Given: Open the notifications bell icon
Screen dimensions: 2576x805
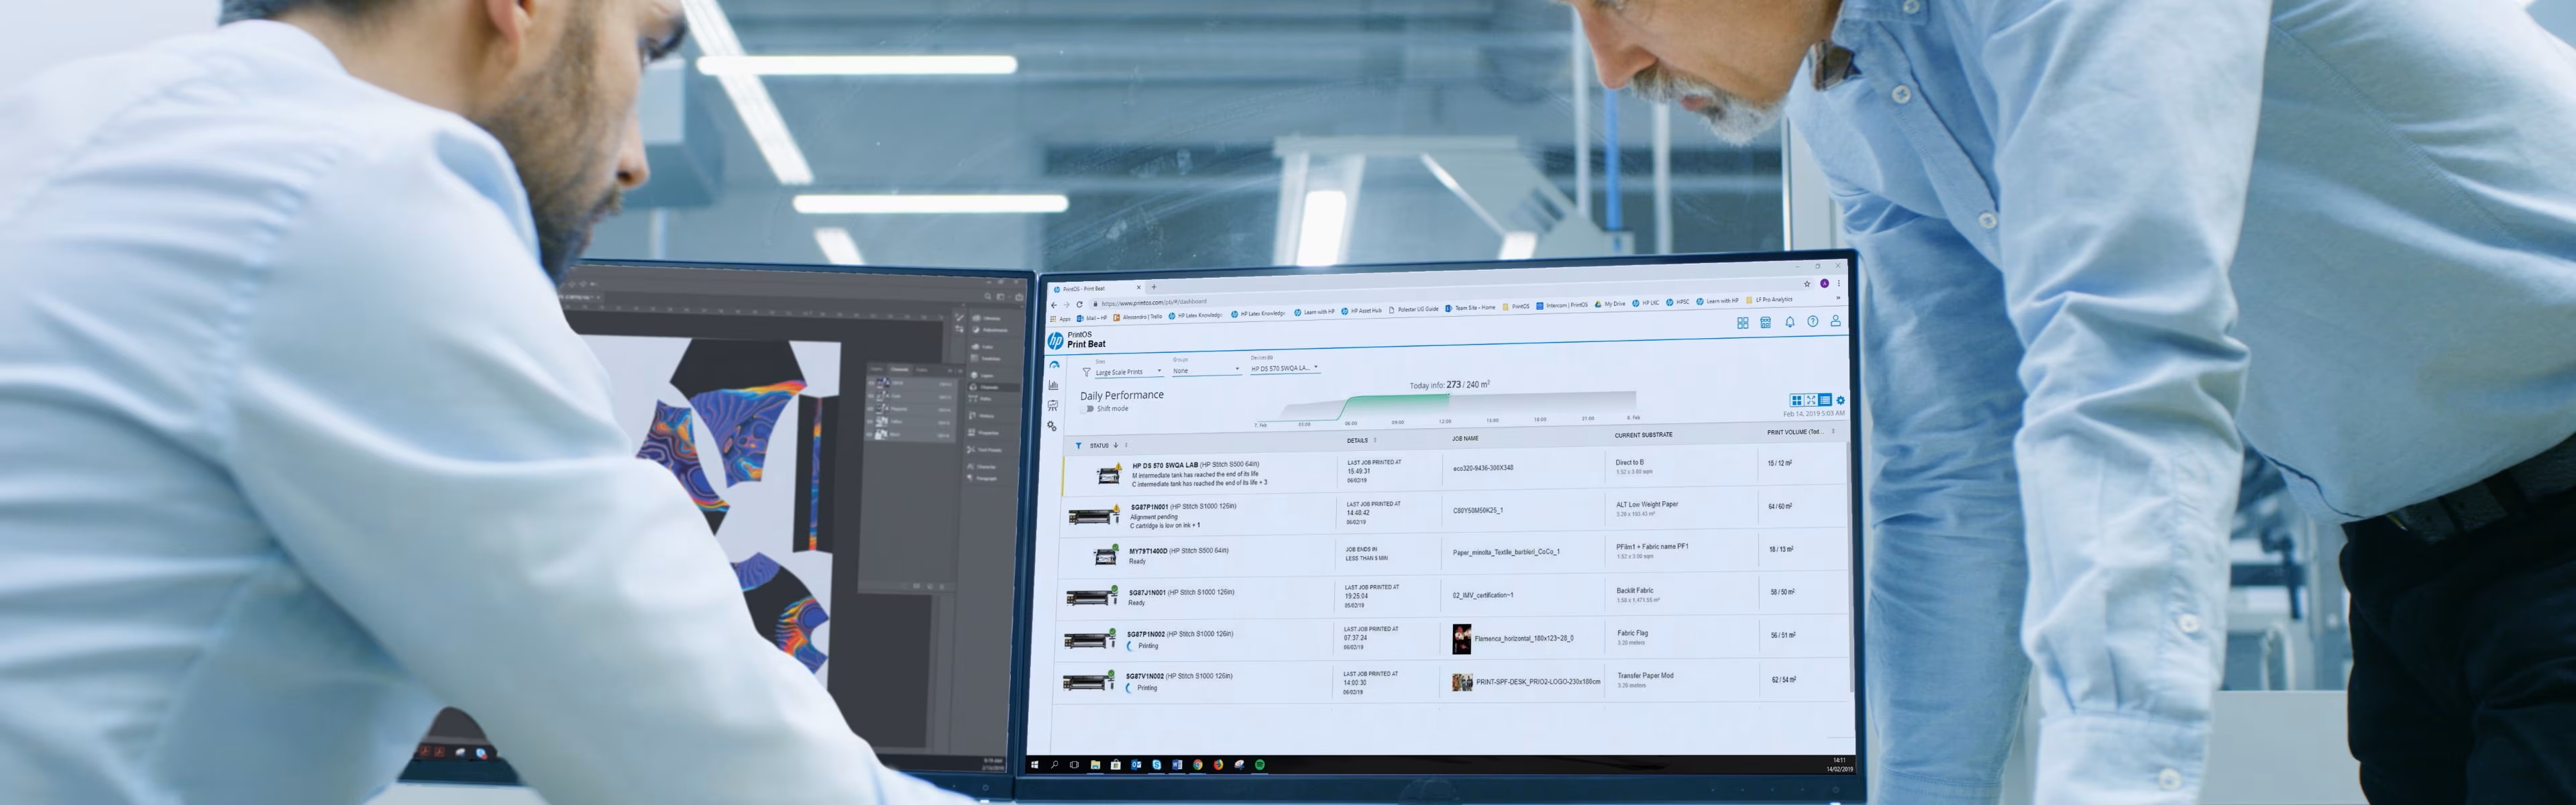Looking at the screenshot, I should (1790, 322).
